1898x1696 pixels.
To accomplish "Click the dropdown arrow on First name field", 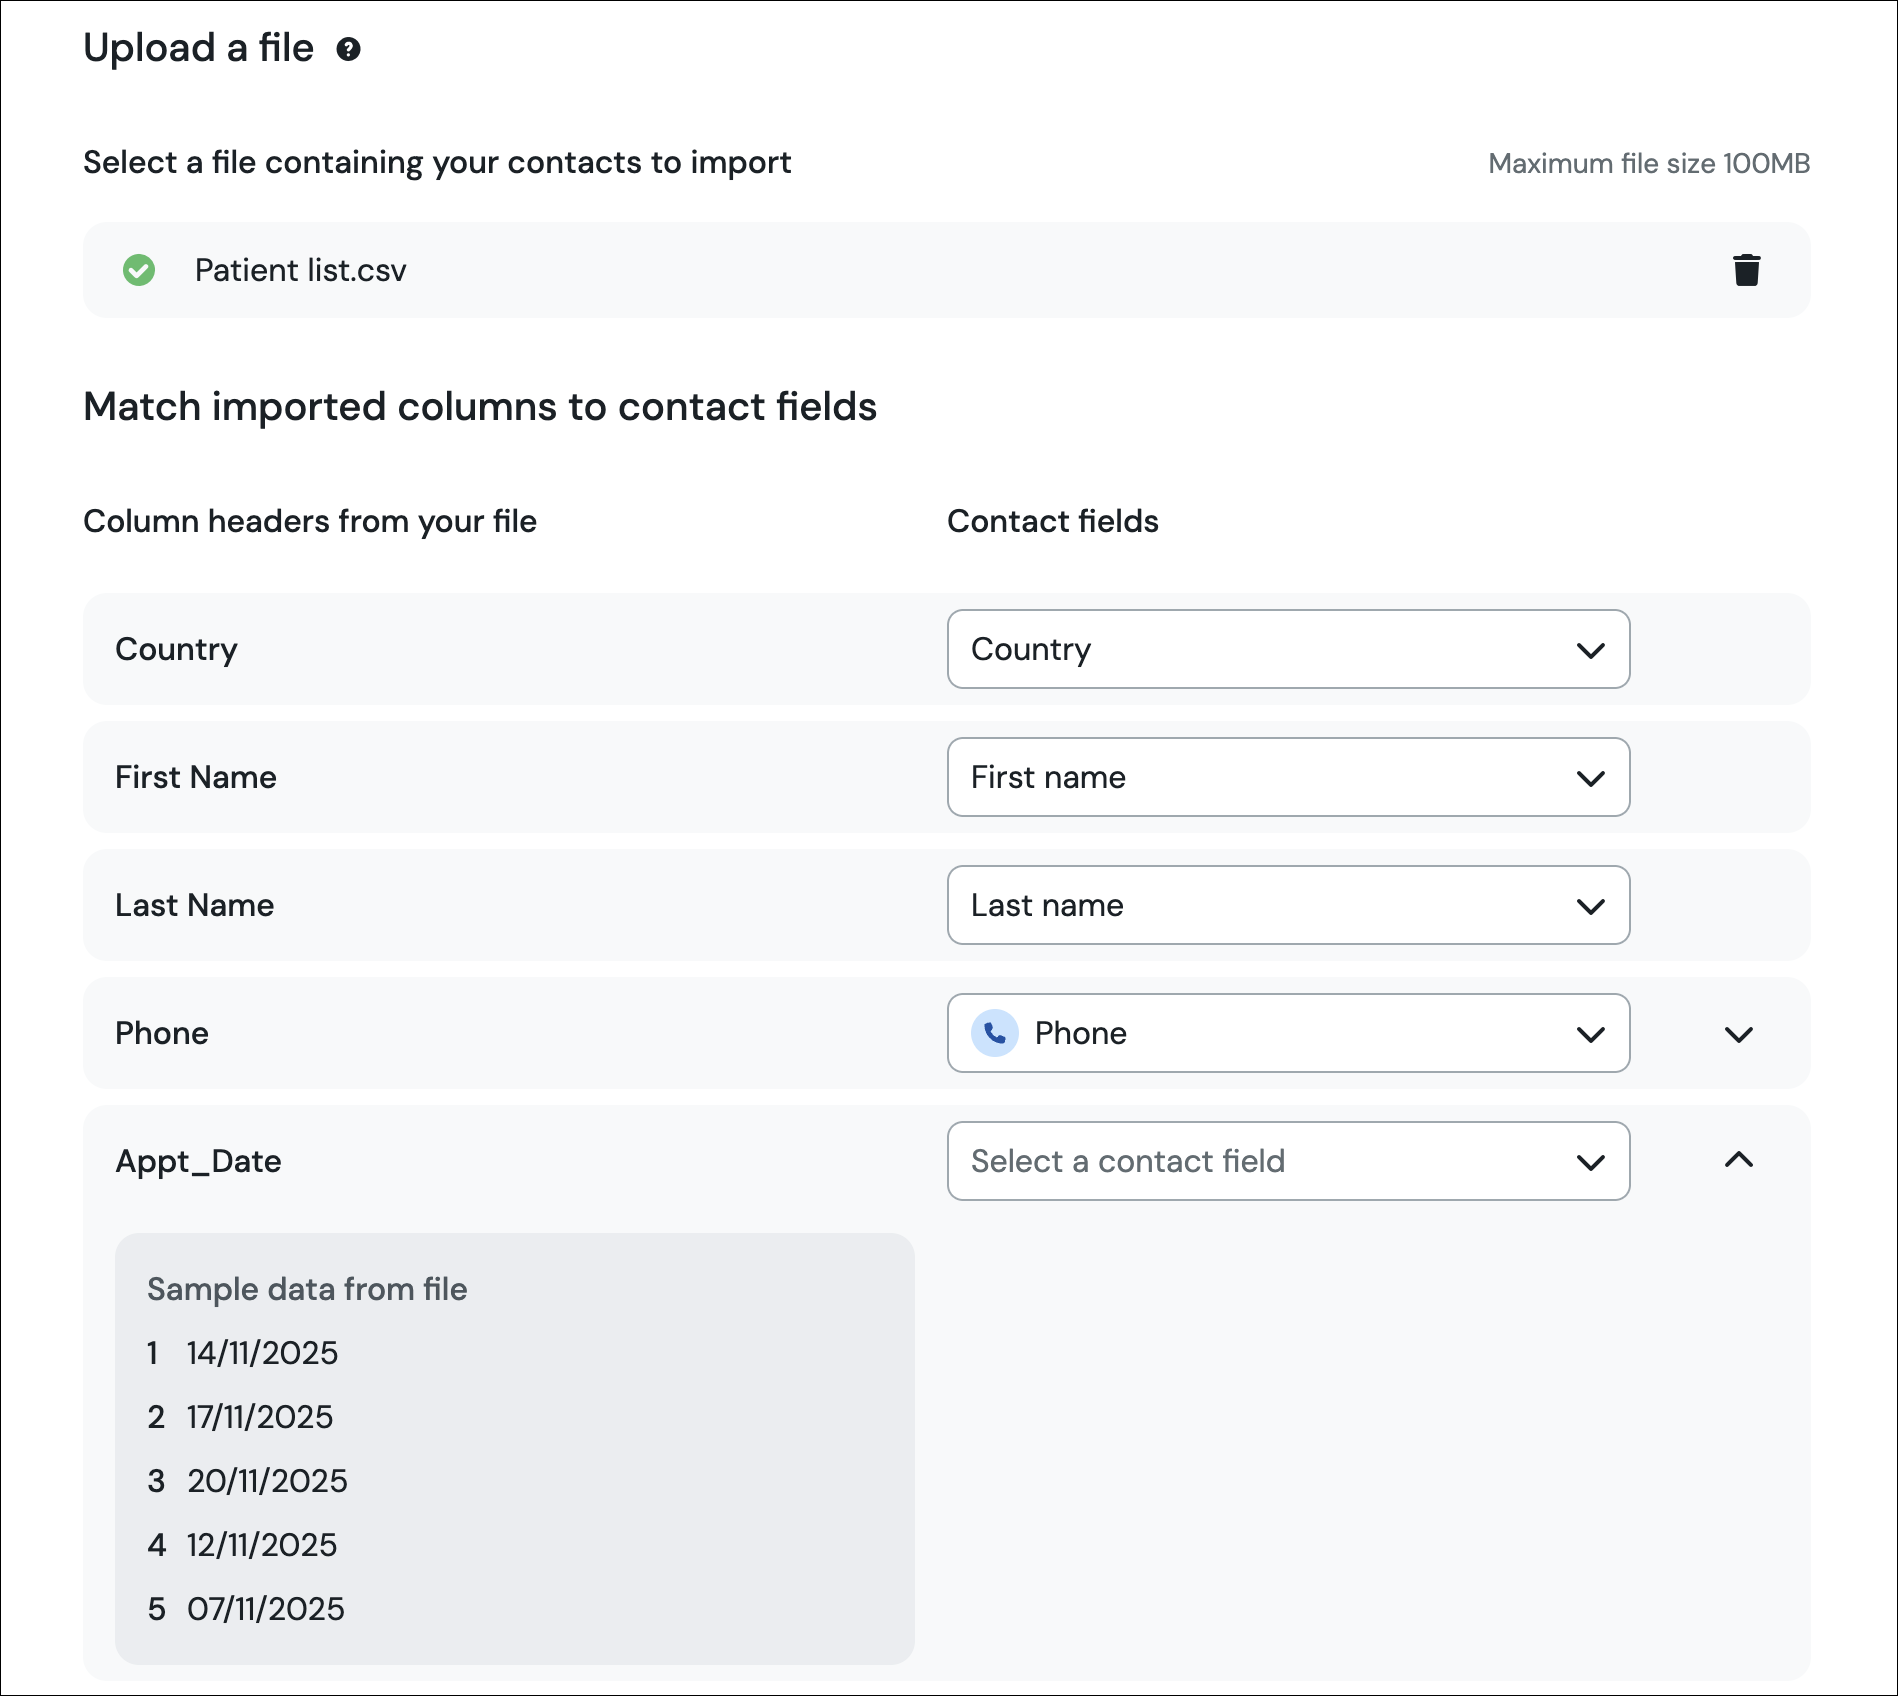I will pyautogui.click(x=1591, y=777).
